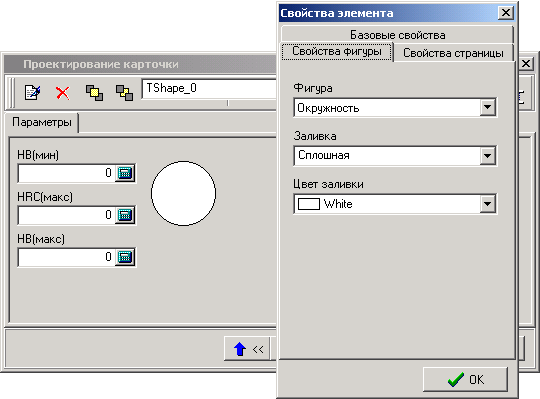
Task: Close the Свойства элемента dialog
Action: pyautogui.click(x=506, y=13)
